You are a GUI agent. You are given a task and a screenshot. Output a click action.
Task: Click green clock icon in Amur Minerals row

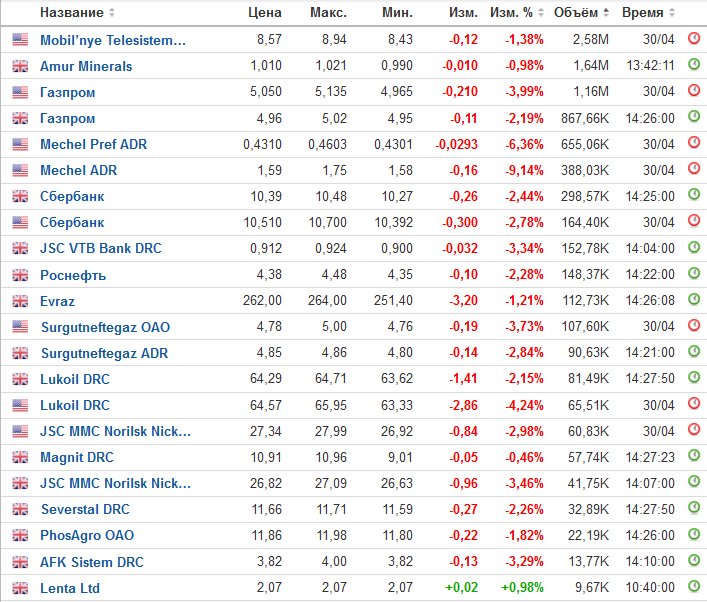click(x=694, y=64)
